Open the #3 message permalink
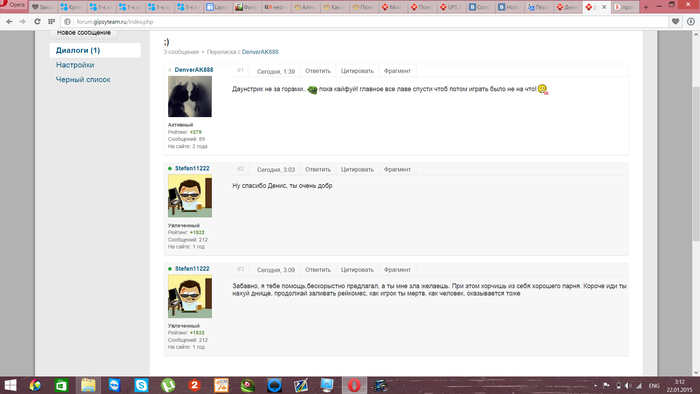Viewport: 700px width, 394px height. (241, 270)
